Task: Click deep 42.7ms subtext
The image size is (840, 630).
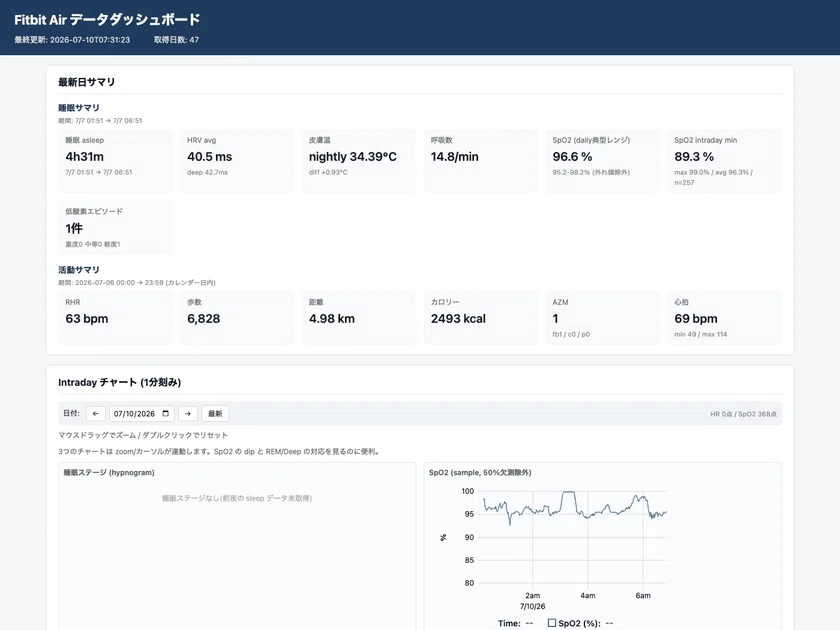Action: [x=207, y=172]
